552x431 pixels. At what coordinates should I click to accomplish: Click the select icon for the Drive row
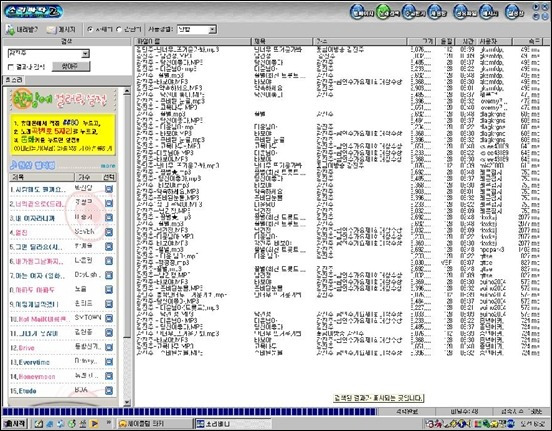[x=109, y=348]
